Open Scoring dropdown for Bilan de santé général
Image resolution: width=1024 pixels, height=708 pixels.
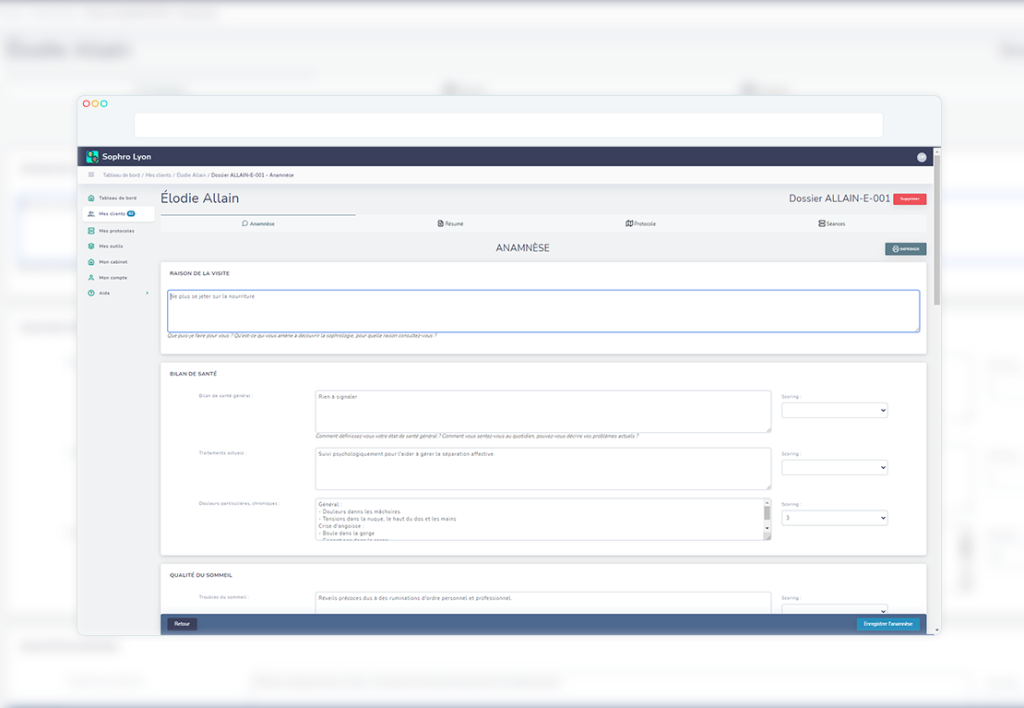[x=834, y=410]
